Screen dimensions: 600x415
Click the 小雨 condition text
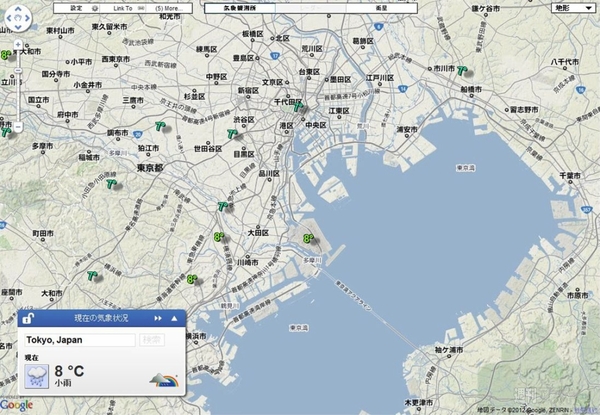[x=63, y=383]
